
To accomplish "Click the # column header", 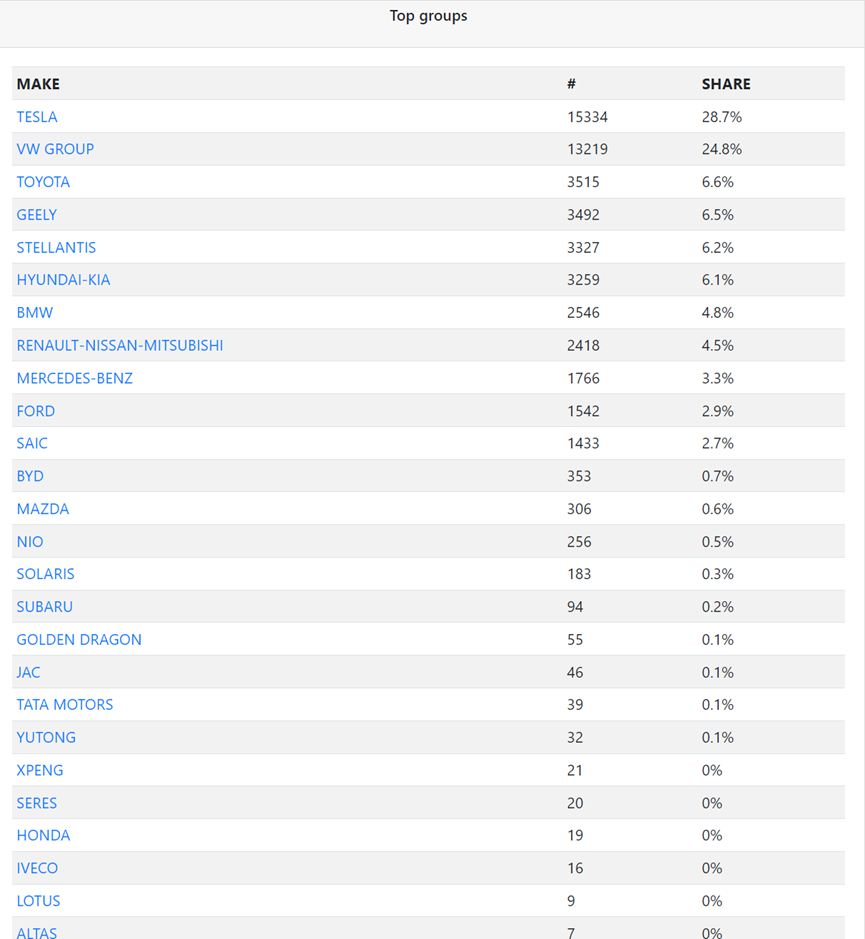I will coord(571,84).
